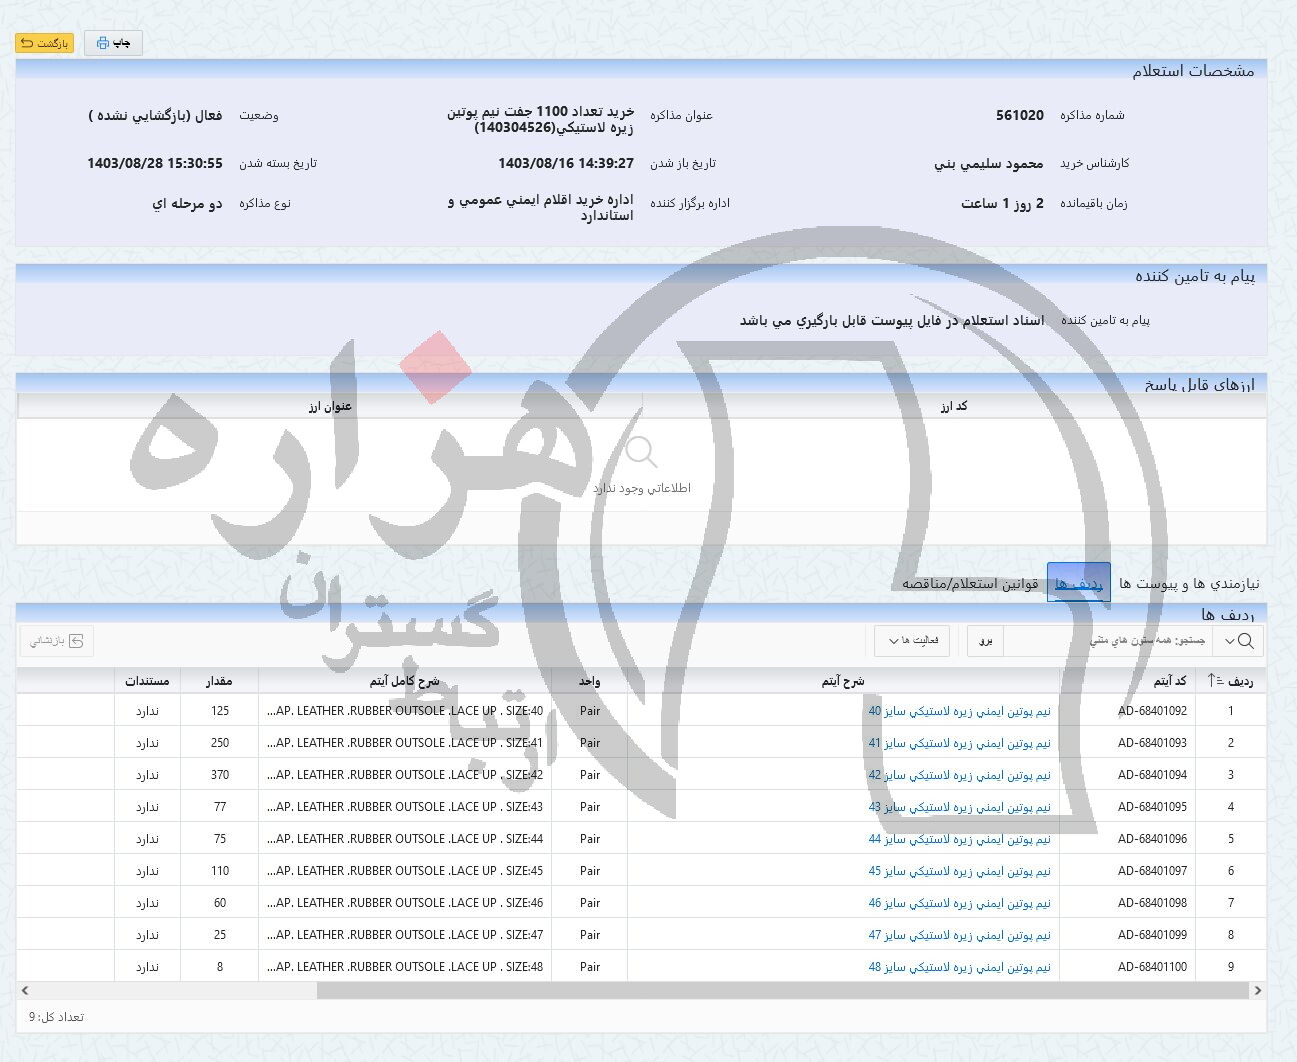Expand the search column selector chevron
Viewport: 1297px width, 1062px height.
point(1228,641)
